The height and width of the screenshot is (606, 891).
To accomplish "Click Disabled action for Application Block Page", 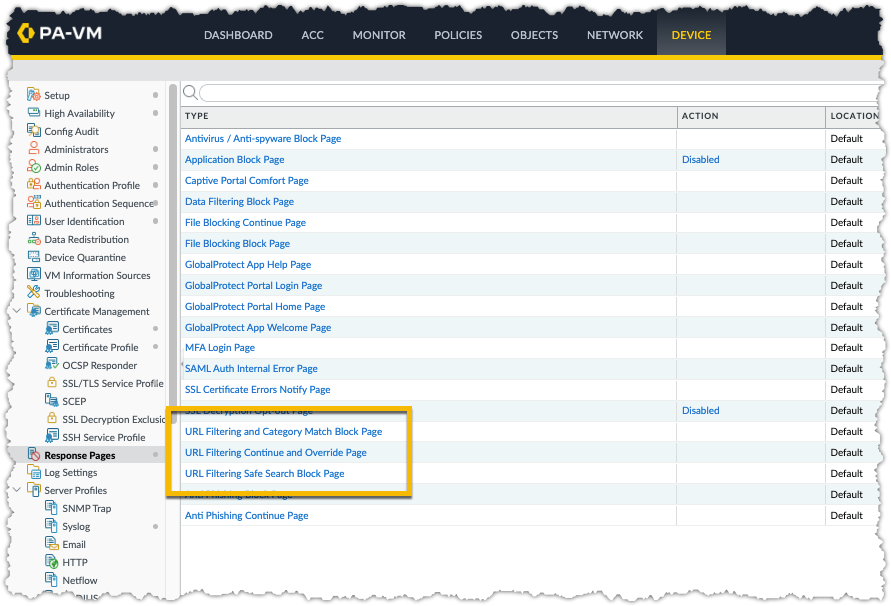I will (700, 160).
